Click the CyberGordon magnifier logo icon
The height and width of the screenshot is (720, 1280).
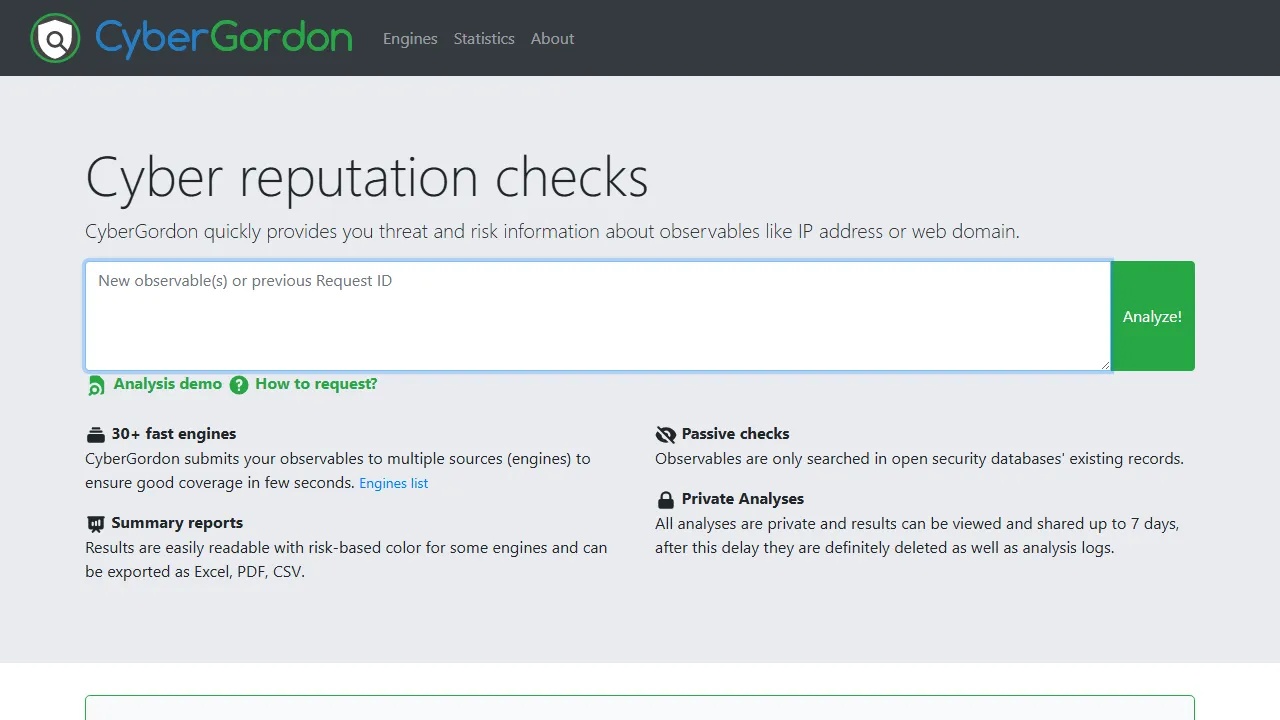(x=55, y=38)
